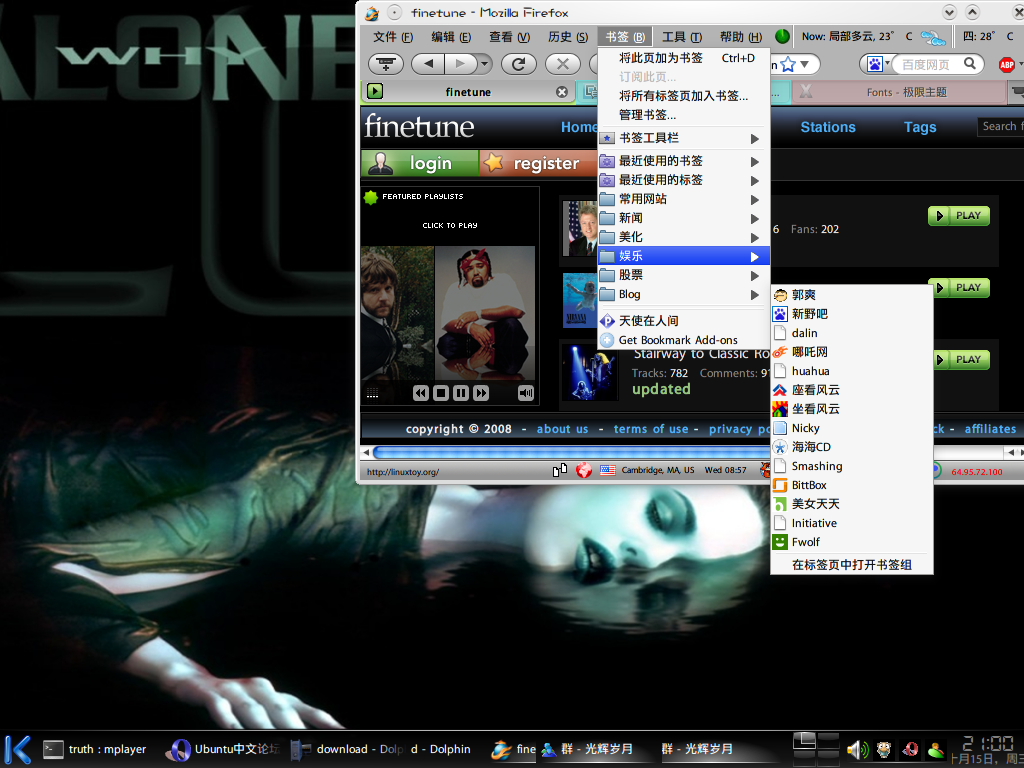Expand the 最近使用的书签 submenu
The width and height of the screenshot is (1024, 768).
tap(684, 161)
